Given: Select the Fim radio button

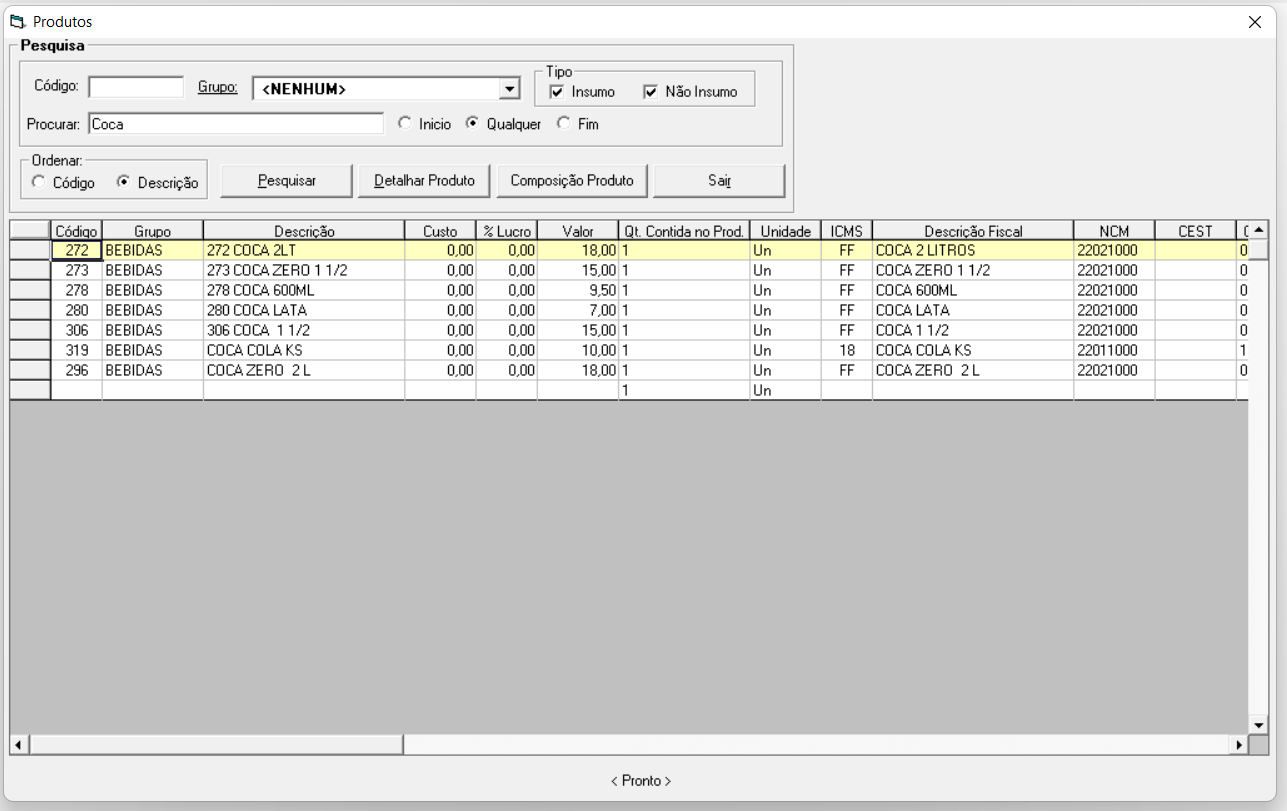Looking at the screenshot, I should pyautogui.click(x=564, y=124).
